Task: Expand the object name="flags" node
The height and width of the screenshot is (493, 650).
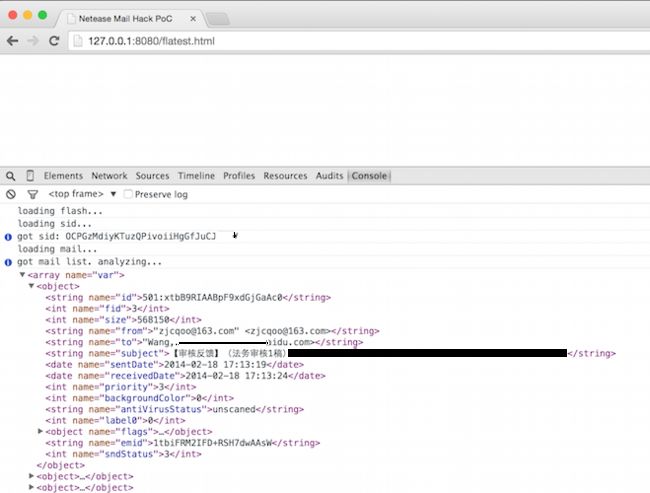Action: click(40, 431)
